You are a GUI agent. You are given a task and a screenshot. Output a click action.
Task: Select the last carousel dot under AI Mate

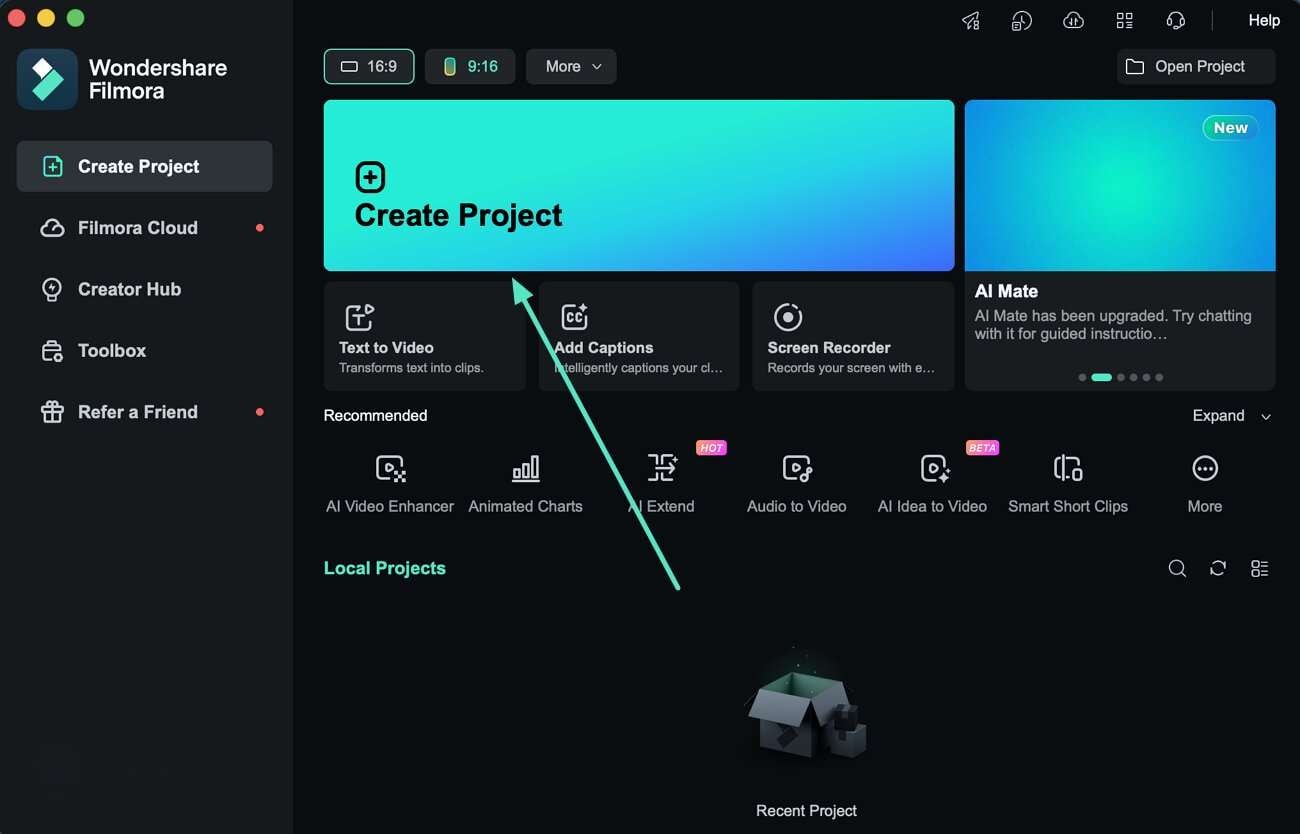tap(1159, 378)
